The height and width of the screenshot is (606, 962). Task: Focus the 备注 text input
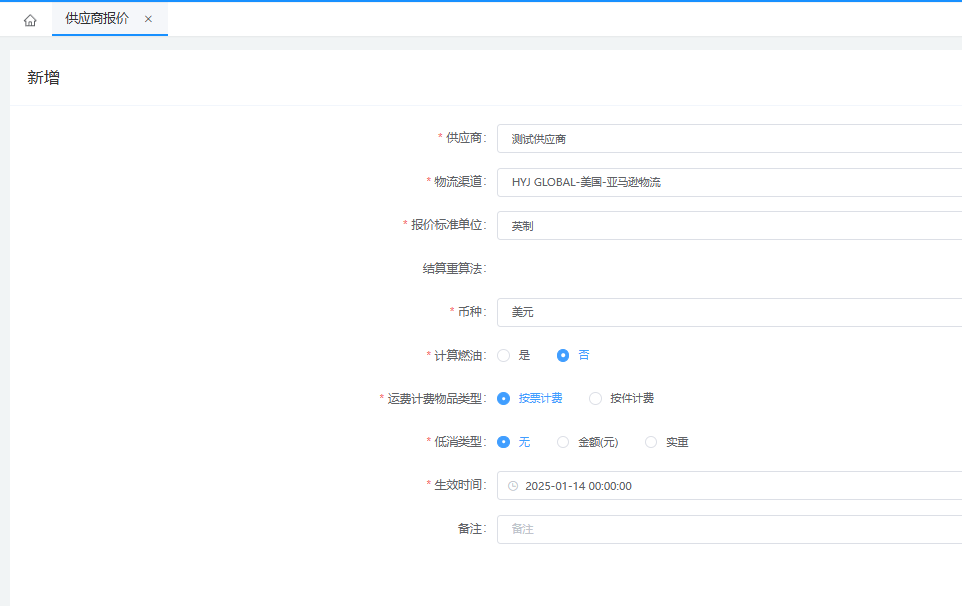click(730, 529)
